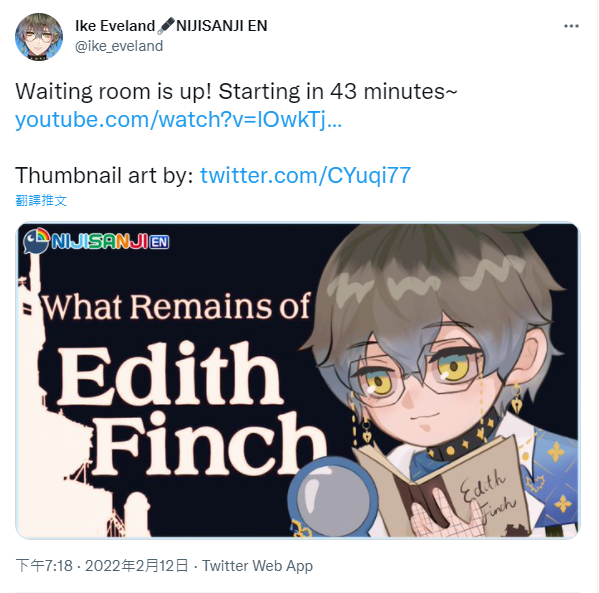Click the Twitter Web App source label
This screenshot has width=599, height=593.
point(257,565)
